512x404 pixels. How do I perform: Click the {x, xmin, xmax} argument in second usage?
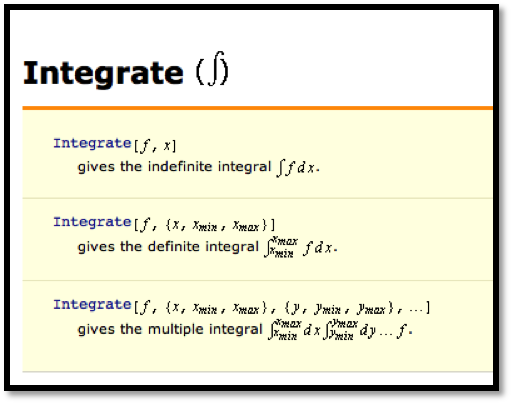217,225
